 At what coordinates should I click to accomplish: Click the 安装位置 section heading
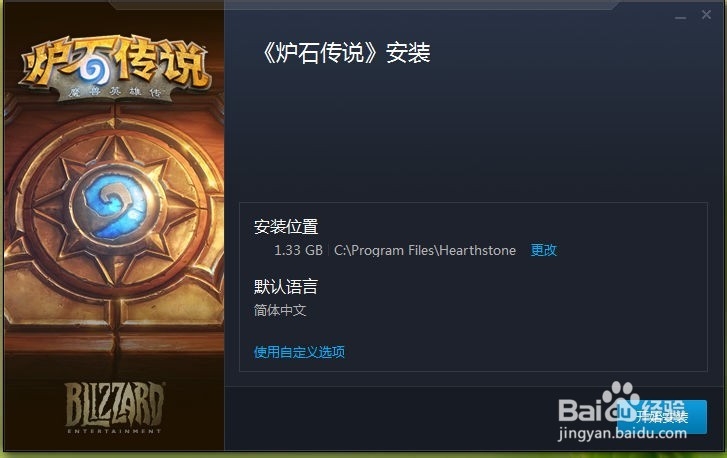point(286,227)
